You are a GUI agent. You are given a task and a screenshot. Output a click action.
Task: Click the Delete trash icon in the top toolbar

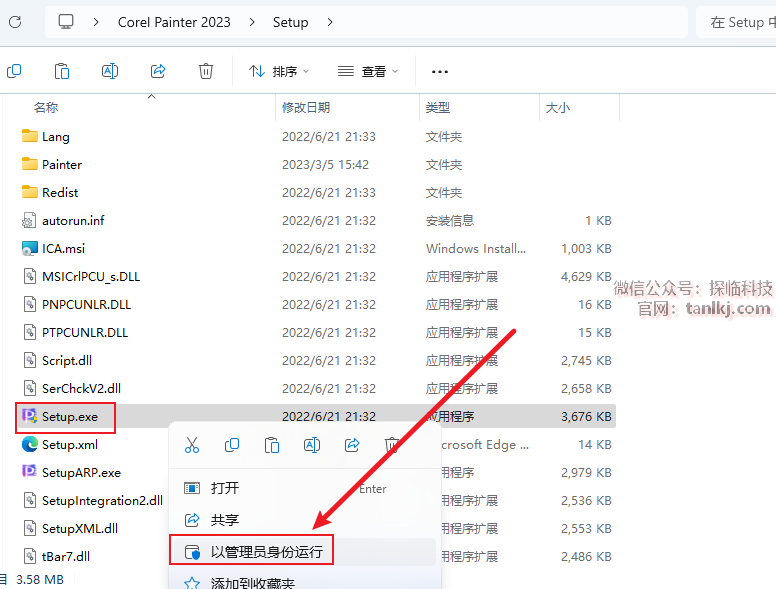pyautogui.click(x=206, y=71)
